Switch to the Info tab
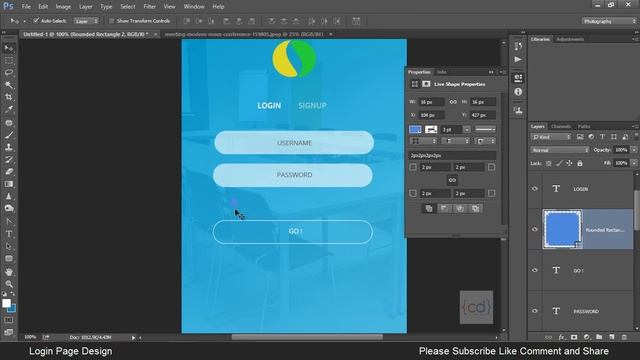The height and width of the screenshot is (360, 640). [442, 72]
